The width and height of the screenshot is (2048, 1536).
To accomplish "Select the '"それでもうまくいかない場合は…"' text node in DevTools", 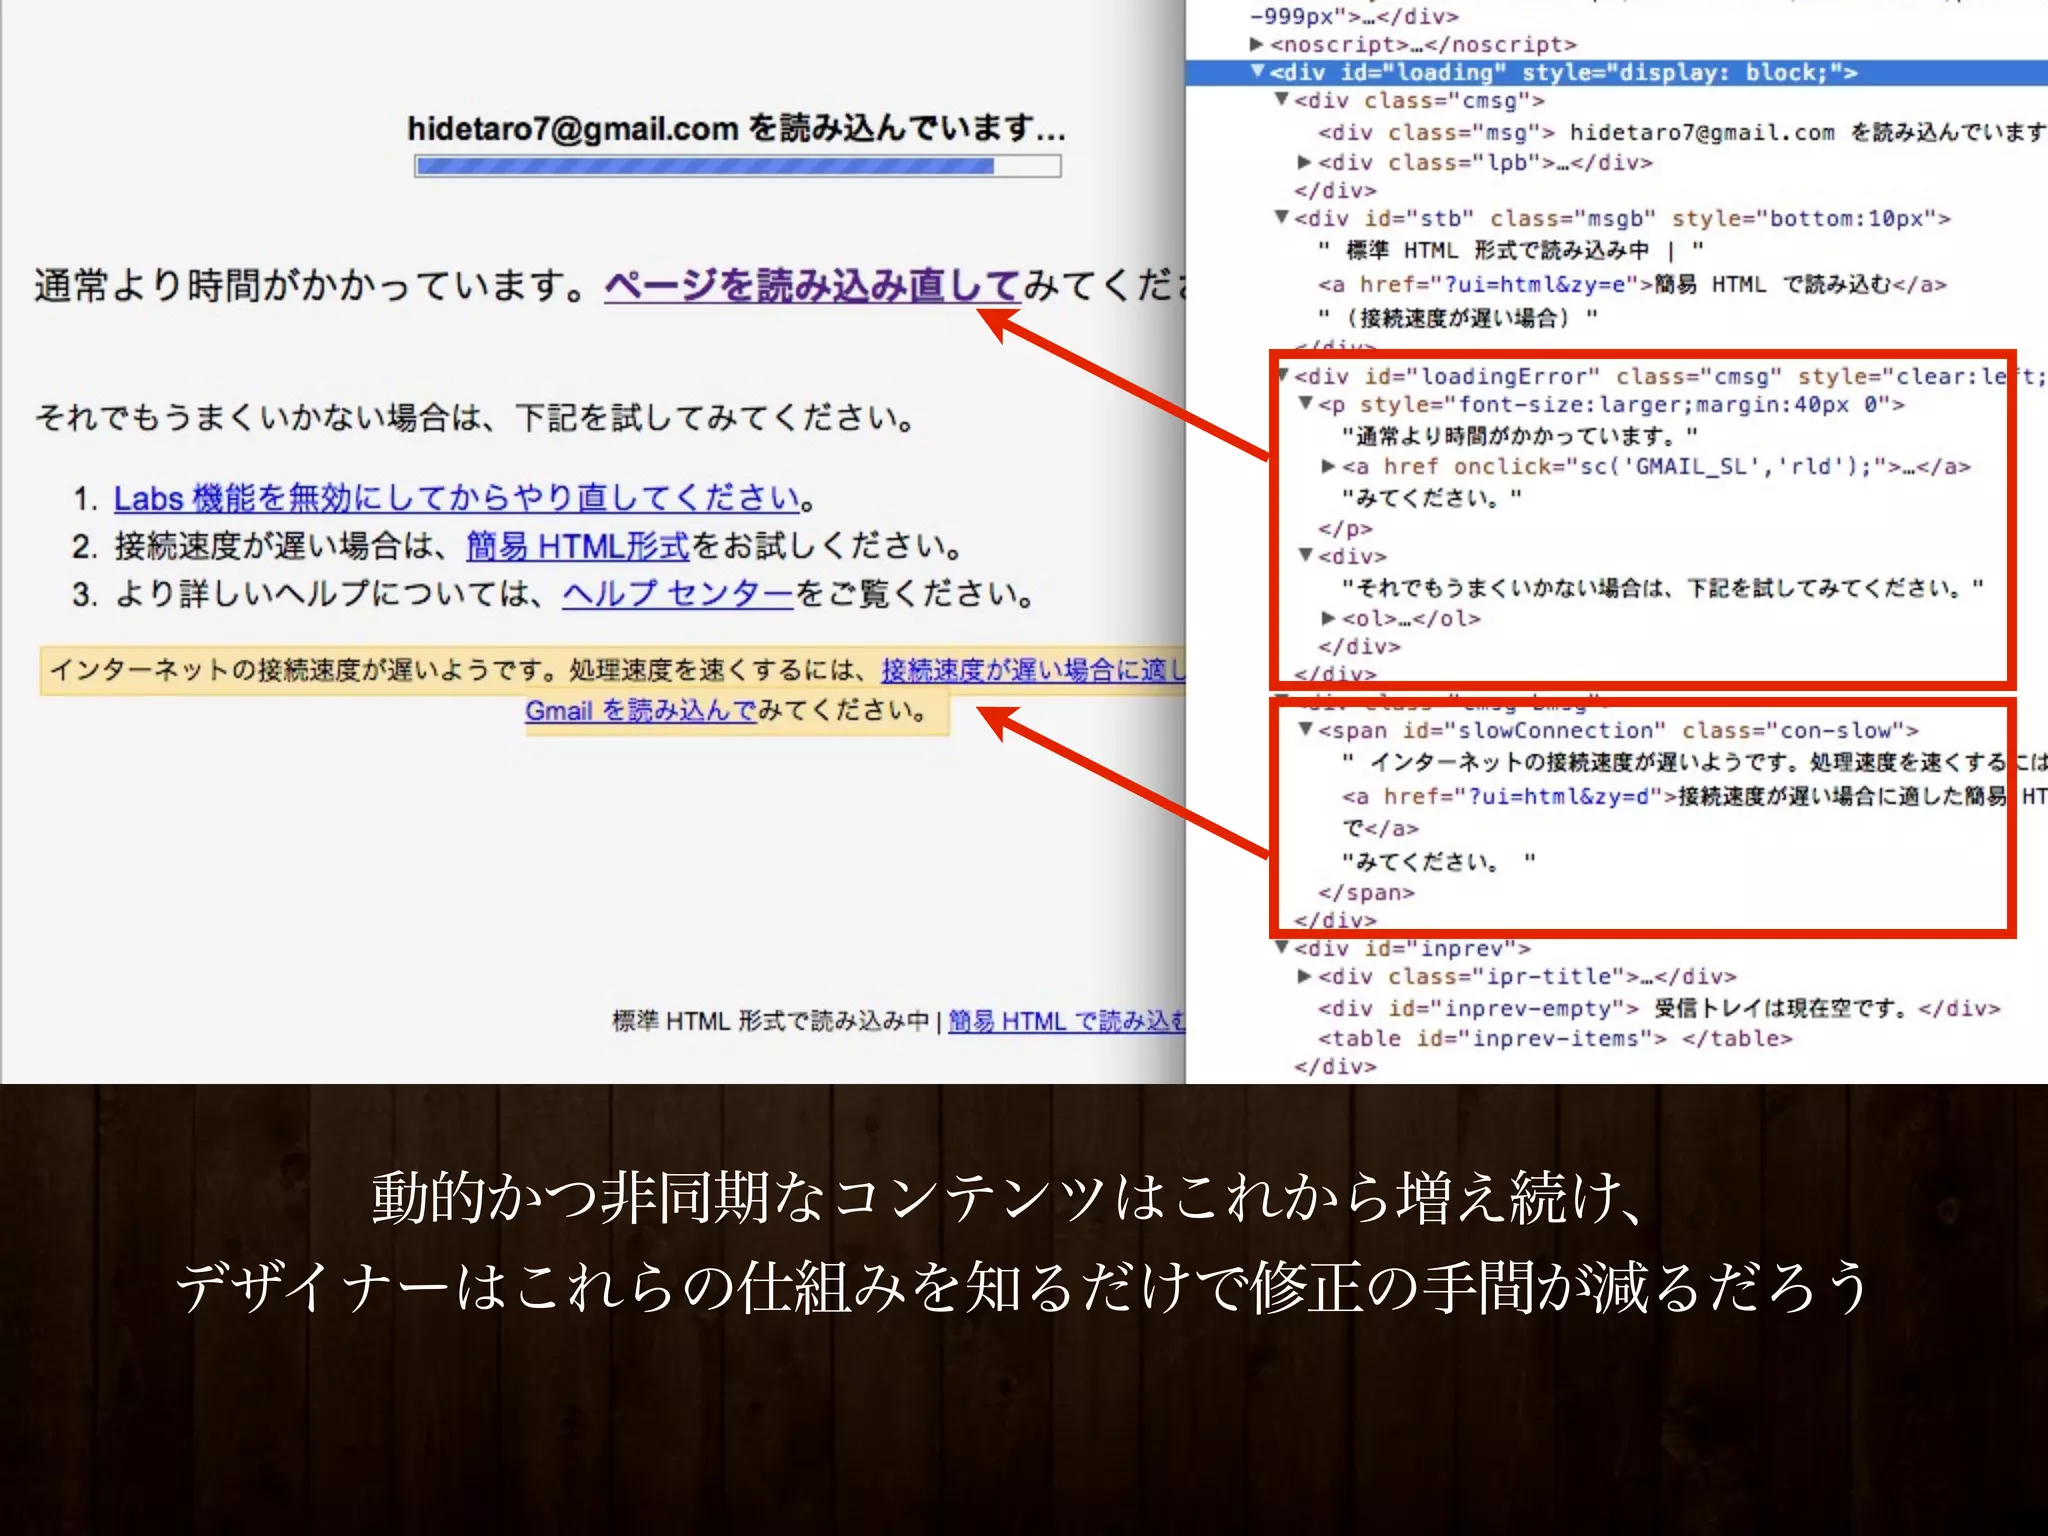I will click(x=1663, y=588).
